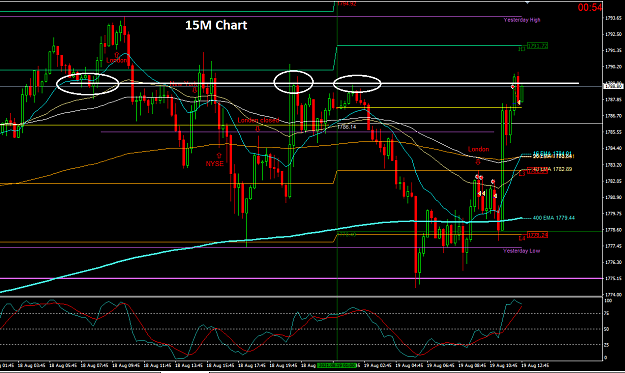Viewport: 625px width, 373px height.
Task: Click 1786.70 on the price scale
Action: point(614,116)
